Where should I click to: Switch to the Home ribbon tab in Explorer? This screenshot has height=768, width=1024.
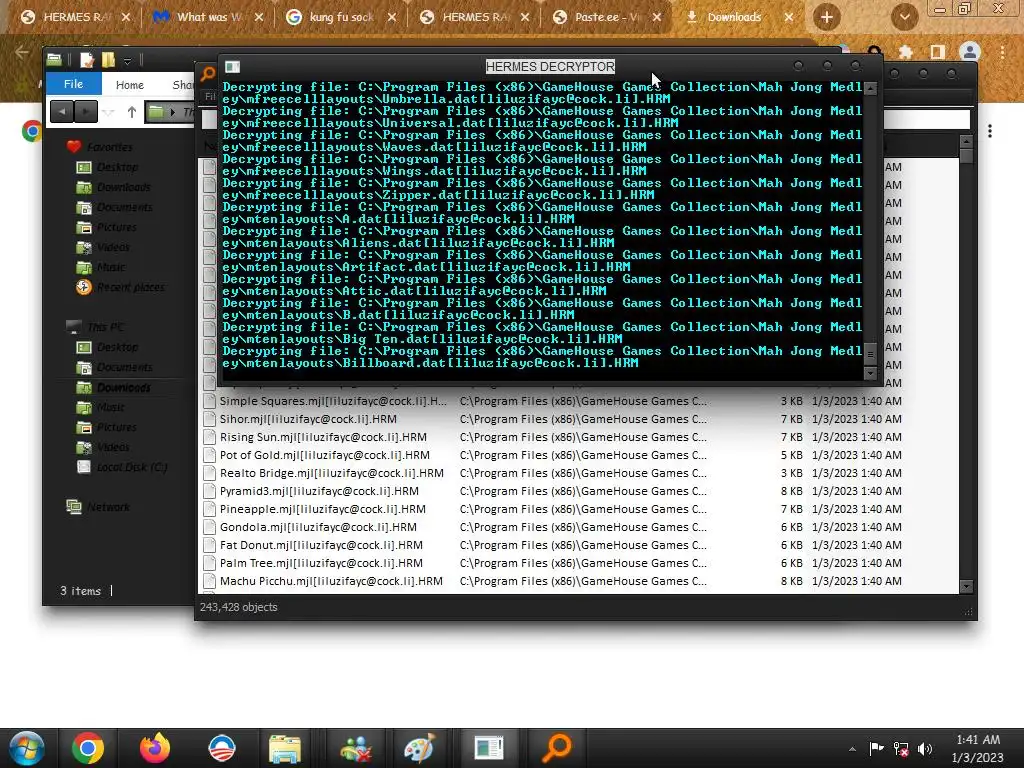(x=129, y=85)
